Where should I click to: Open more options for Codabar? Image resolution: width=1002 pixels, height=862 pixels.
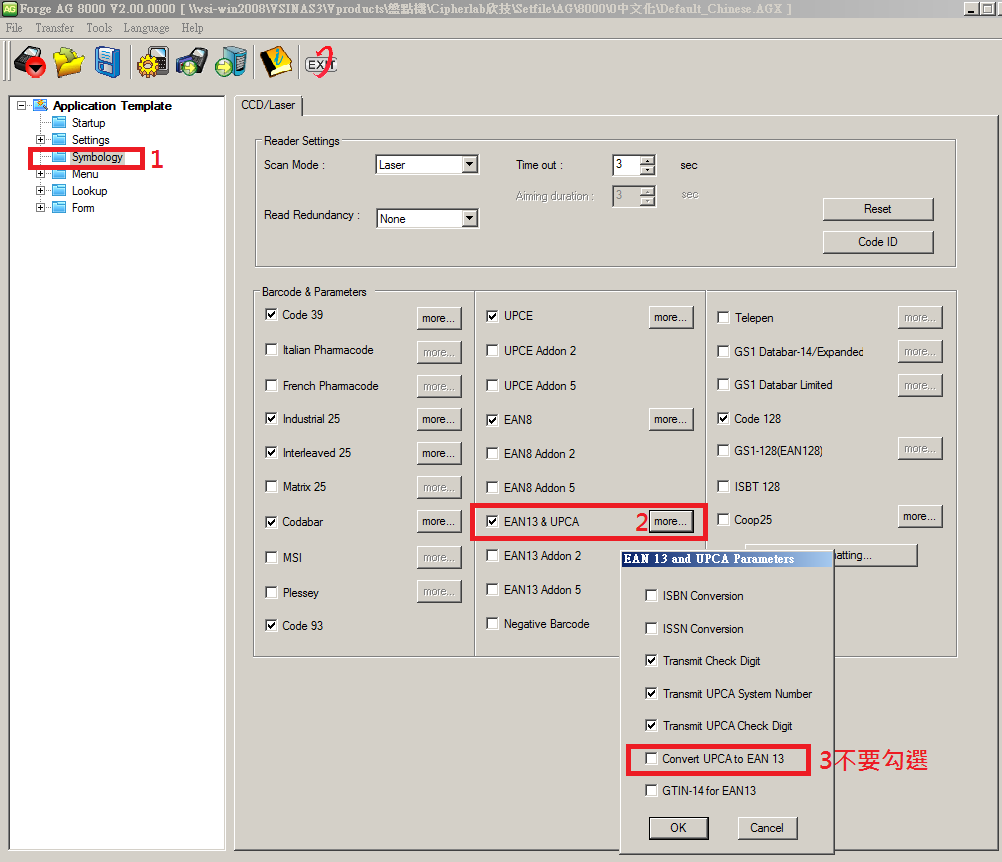(438, 521)
